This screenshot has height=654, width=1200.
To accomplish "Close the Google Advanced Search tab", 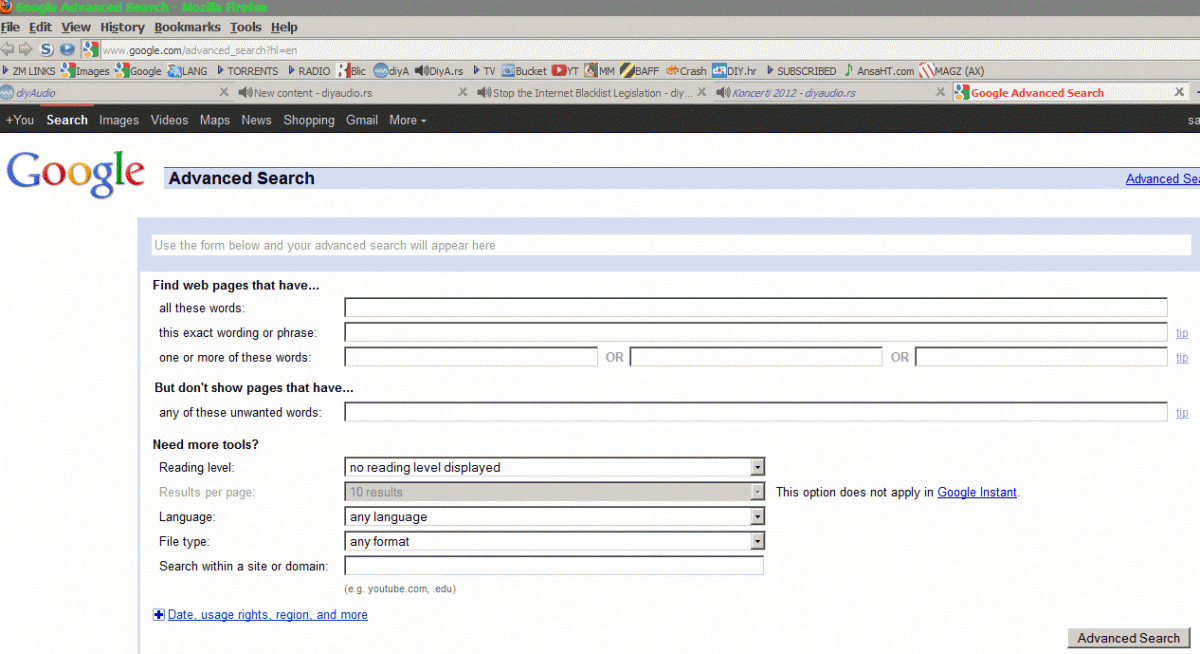I will coord(1180,93).
